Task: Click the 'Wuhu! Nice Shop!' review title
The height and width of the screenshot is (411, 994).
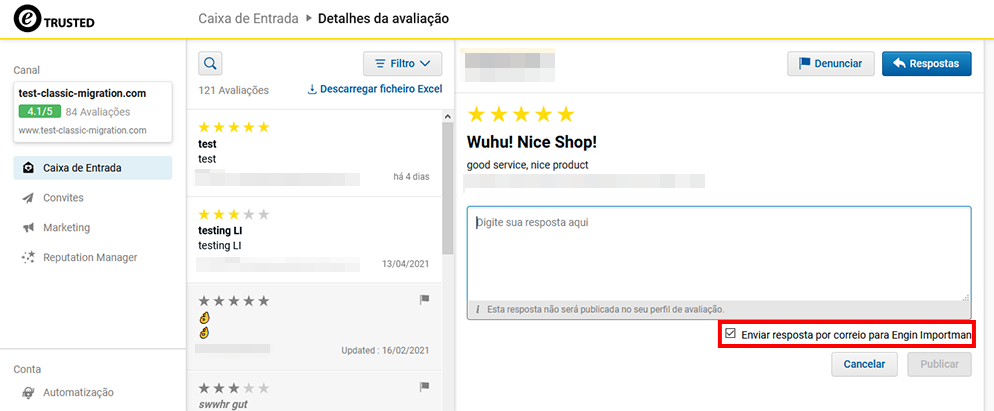Action: 531,141
